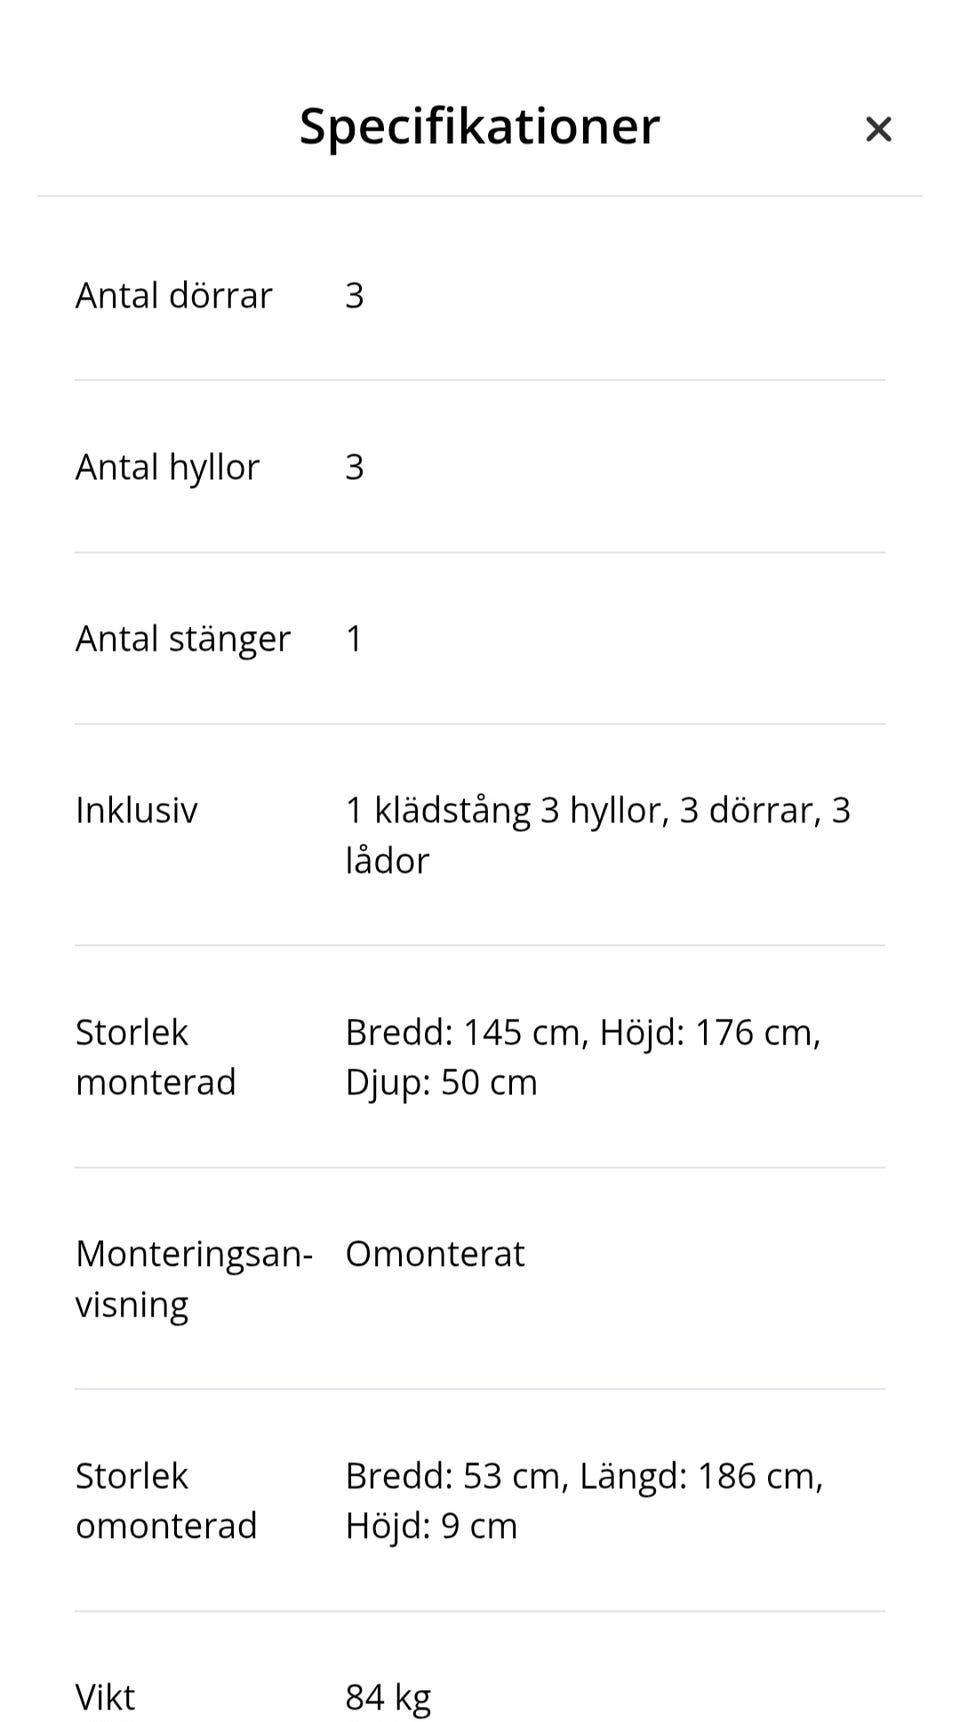Click the Antal hyllor label
The height and width of the screenshot is (1722, 960).
point(167,467)
